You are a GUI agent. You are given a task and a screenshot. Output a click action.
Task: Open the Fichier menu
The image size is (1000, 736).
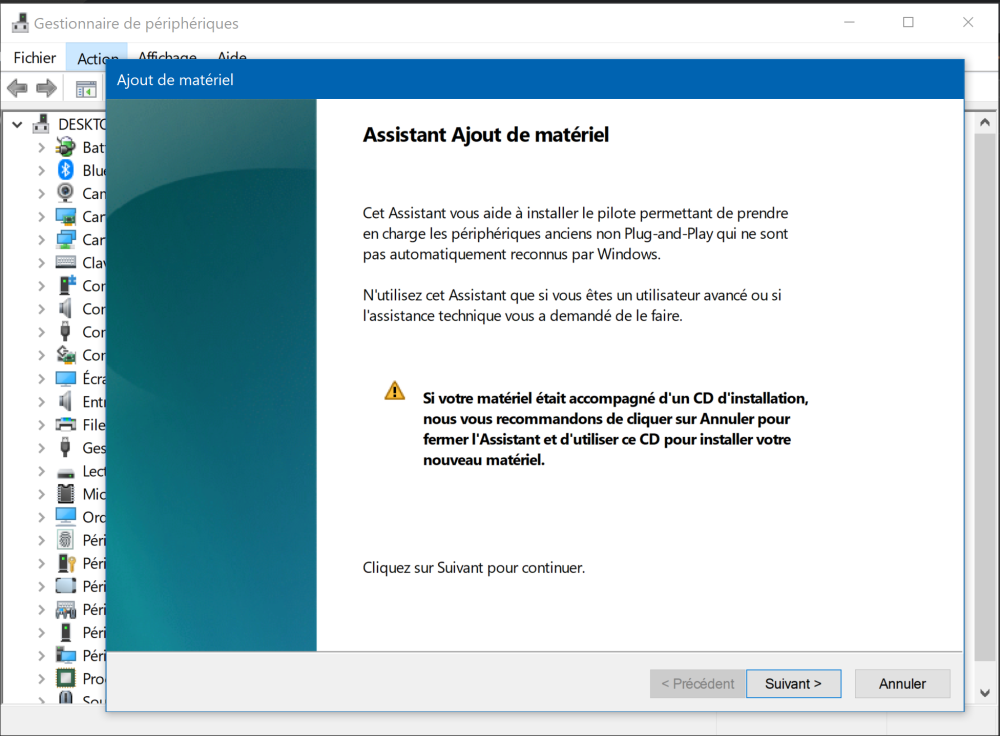34,58
